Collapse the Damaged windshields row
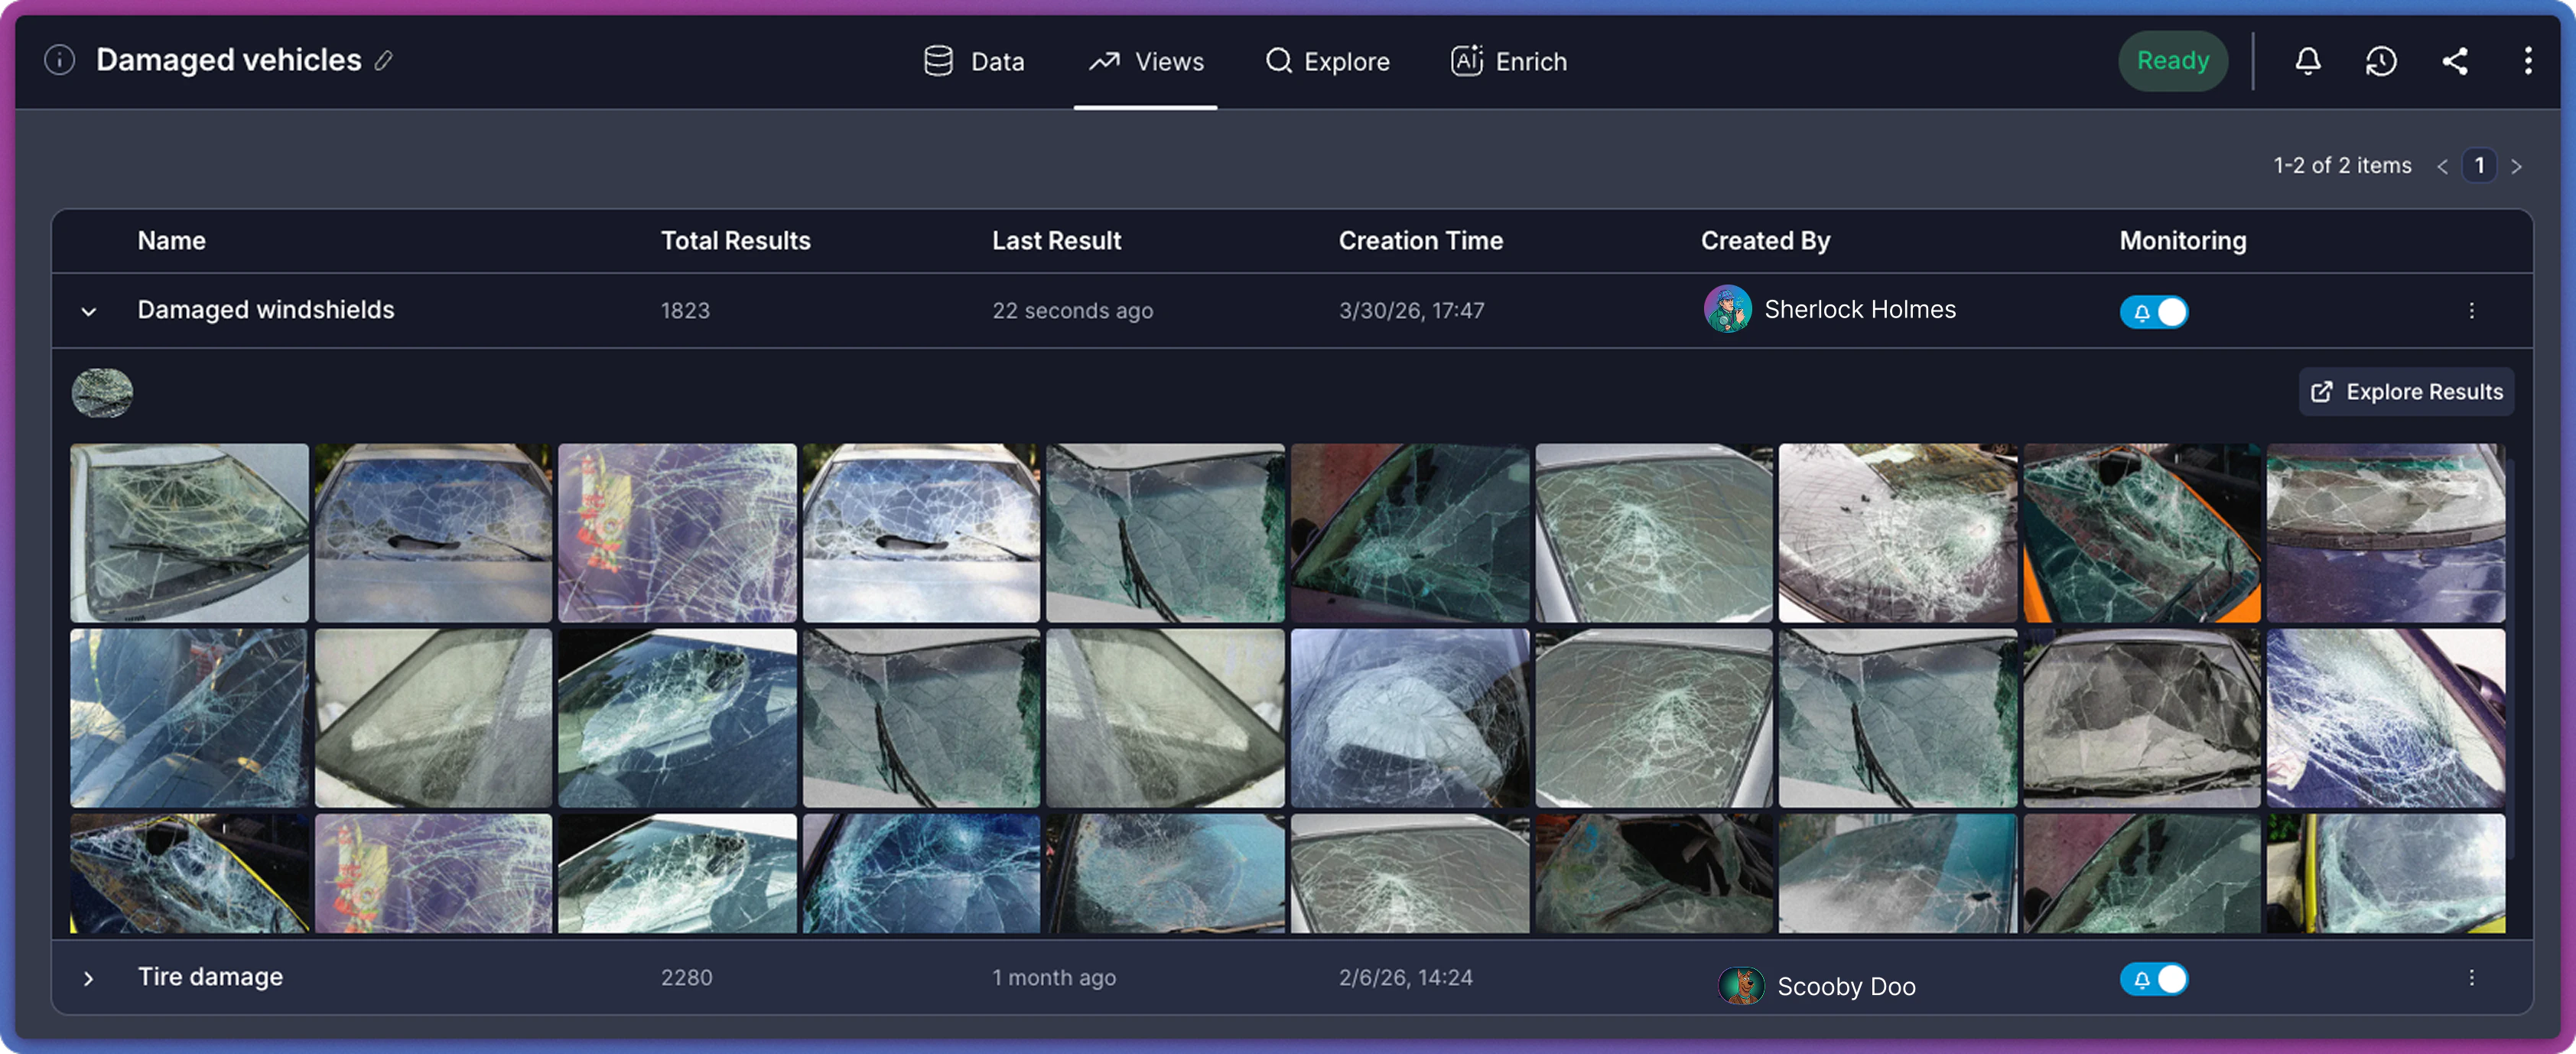 tap(89, 311)
